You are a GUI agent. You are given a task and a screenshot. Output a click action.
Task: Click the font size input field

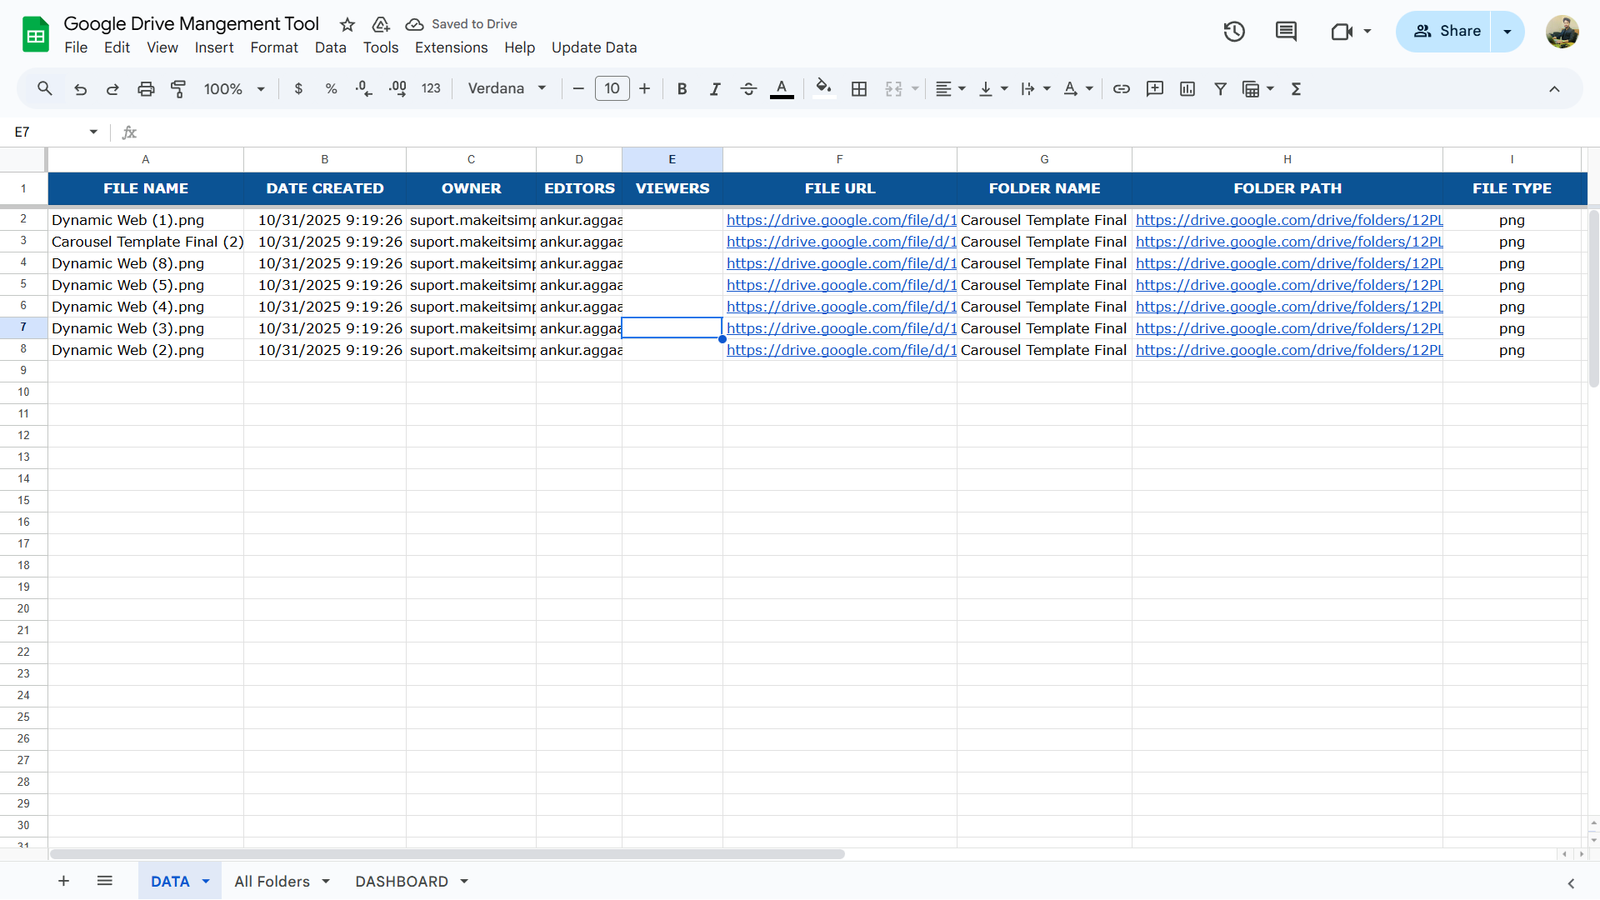click(x=612, y=89)
